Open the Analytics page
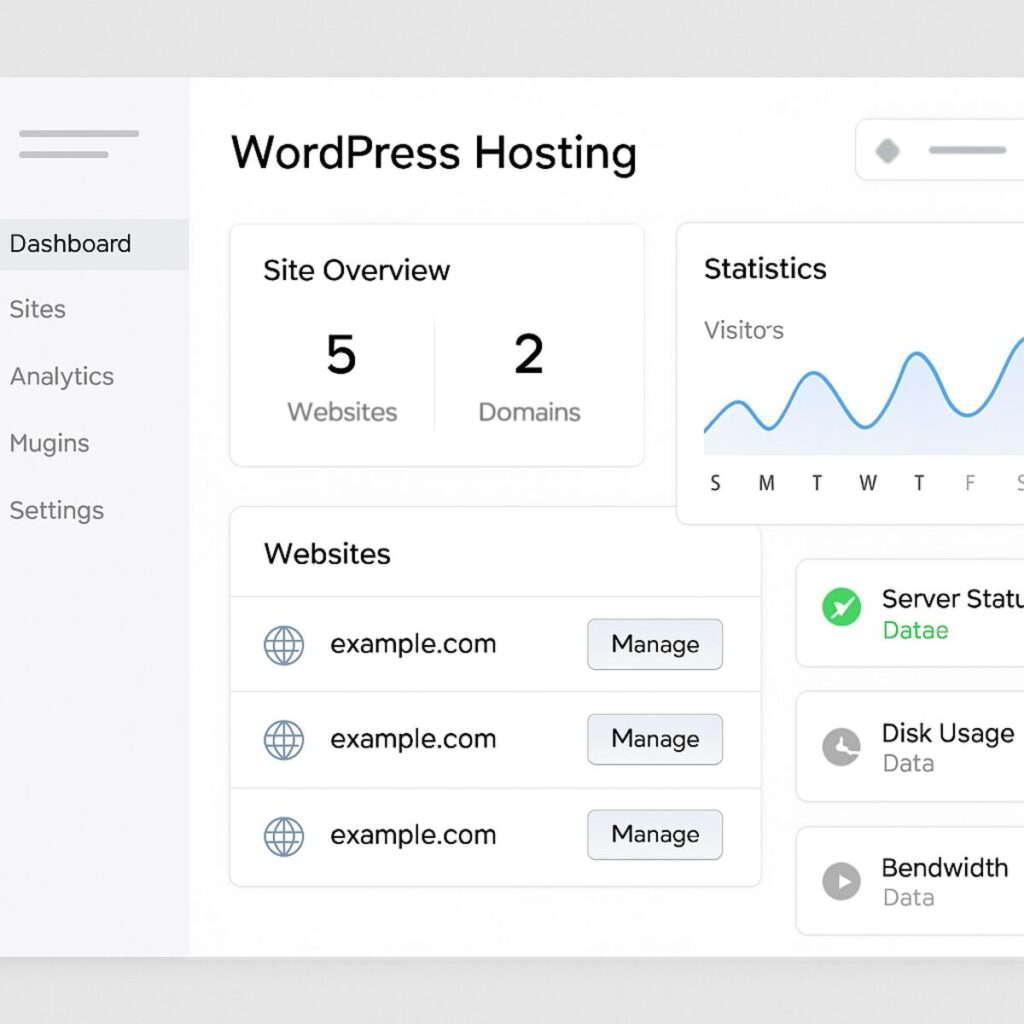The image size is (1024, 1024). pos(61,377)
